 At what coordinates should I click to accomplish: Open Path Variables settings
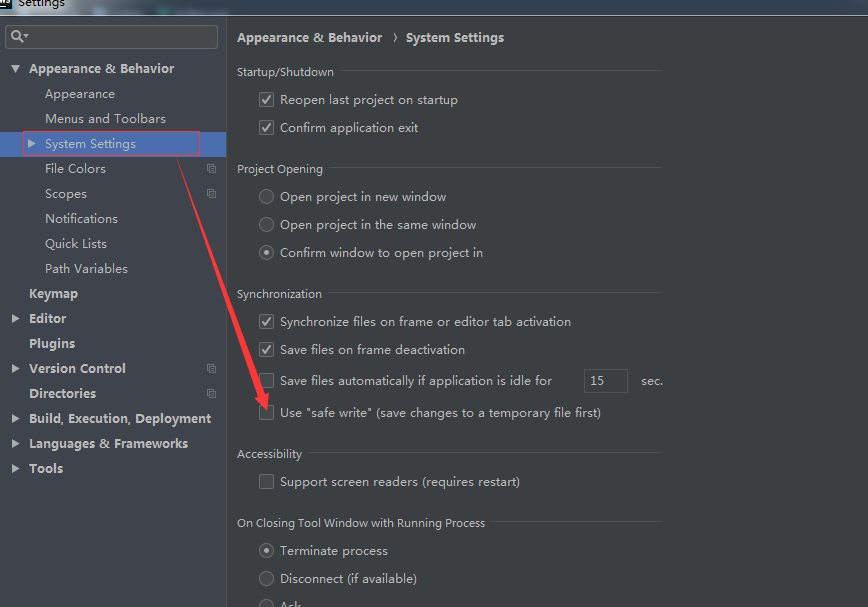pyautogui.click(x=86, y=269)
